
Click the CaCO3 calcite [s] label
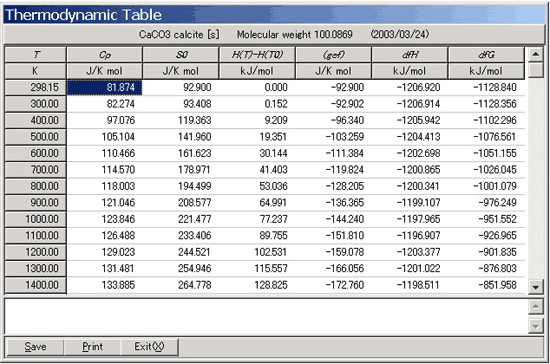[x=179, y=34]
